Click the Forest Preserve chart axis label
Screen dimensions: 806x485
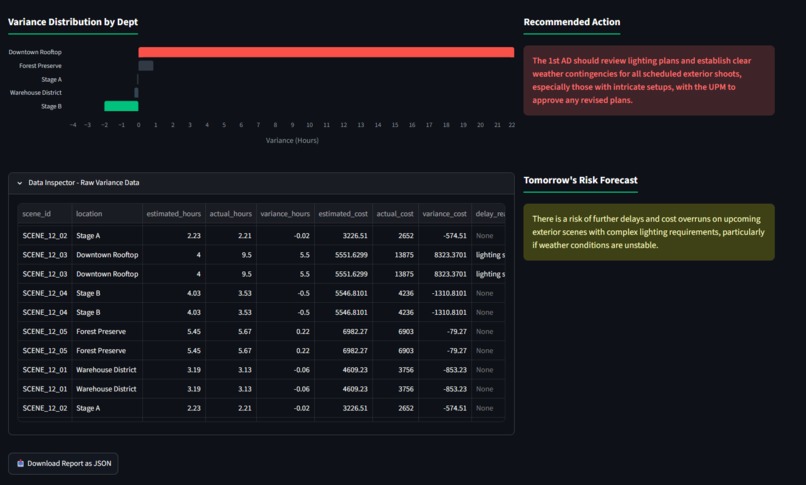point(40,66)
